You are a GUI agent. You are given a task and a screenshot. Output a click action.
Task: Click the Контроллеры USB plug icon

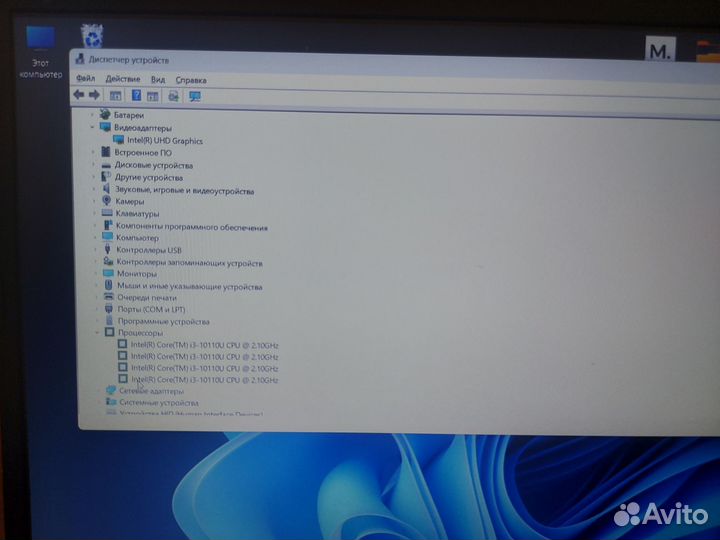[107, 249]
